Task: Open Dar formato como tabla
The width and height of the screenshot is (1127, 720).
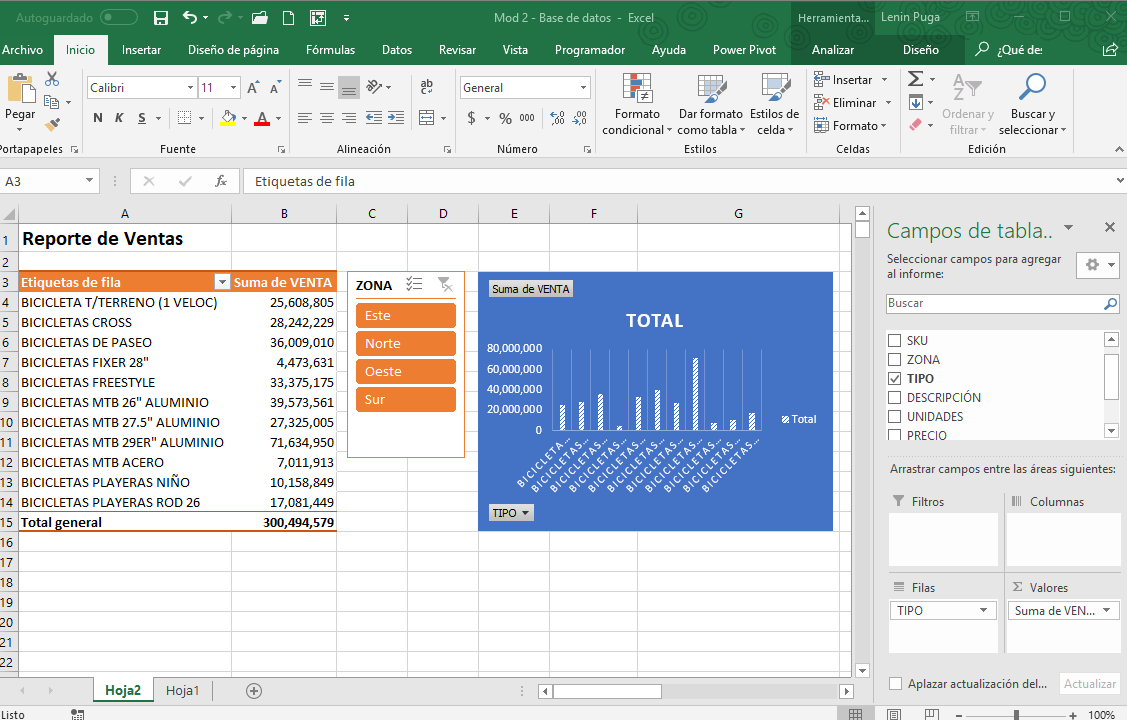Action: click(710, 104)
